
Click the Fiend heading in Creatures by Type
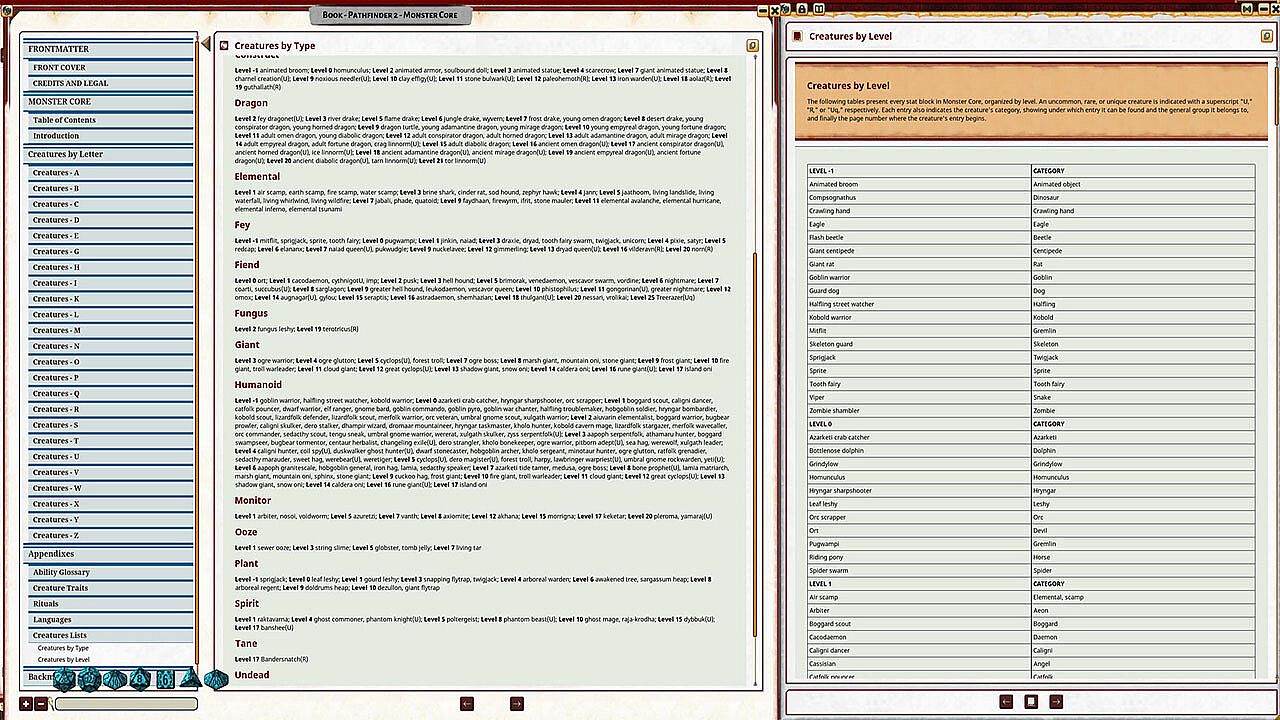pos(249,265)
